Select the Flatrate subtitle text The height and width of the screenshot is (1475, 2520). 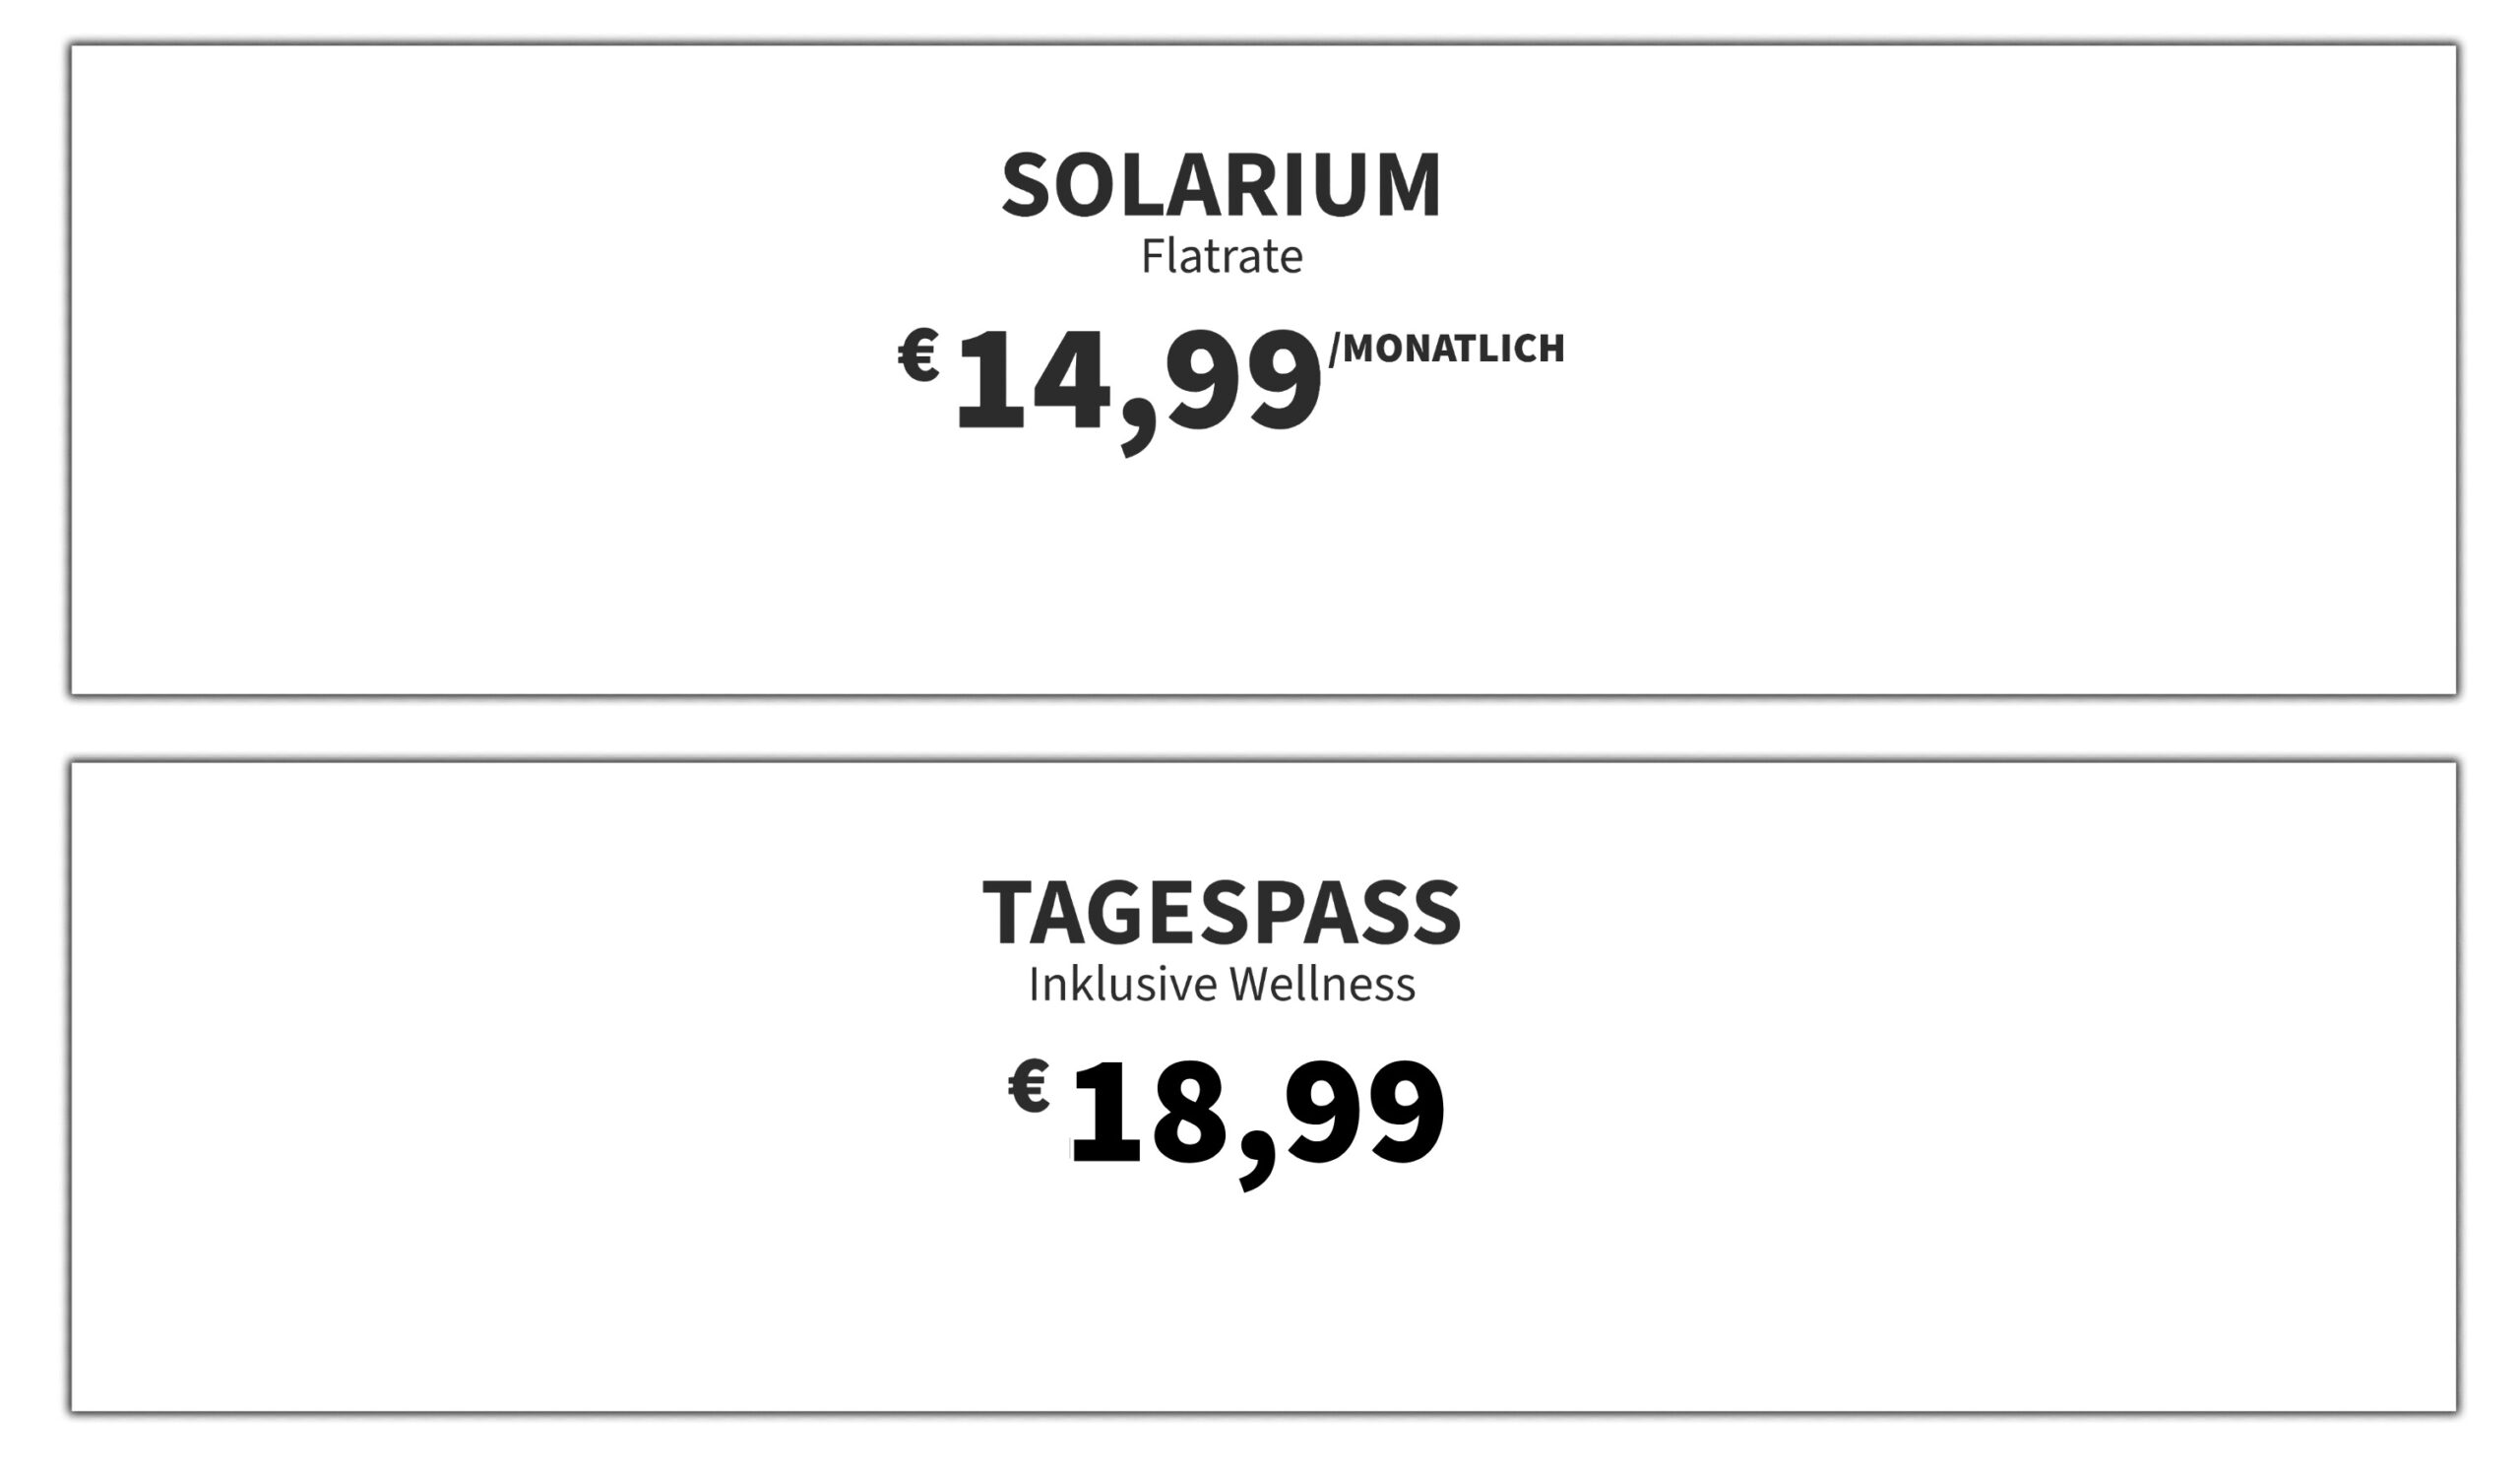(1222, 256)
